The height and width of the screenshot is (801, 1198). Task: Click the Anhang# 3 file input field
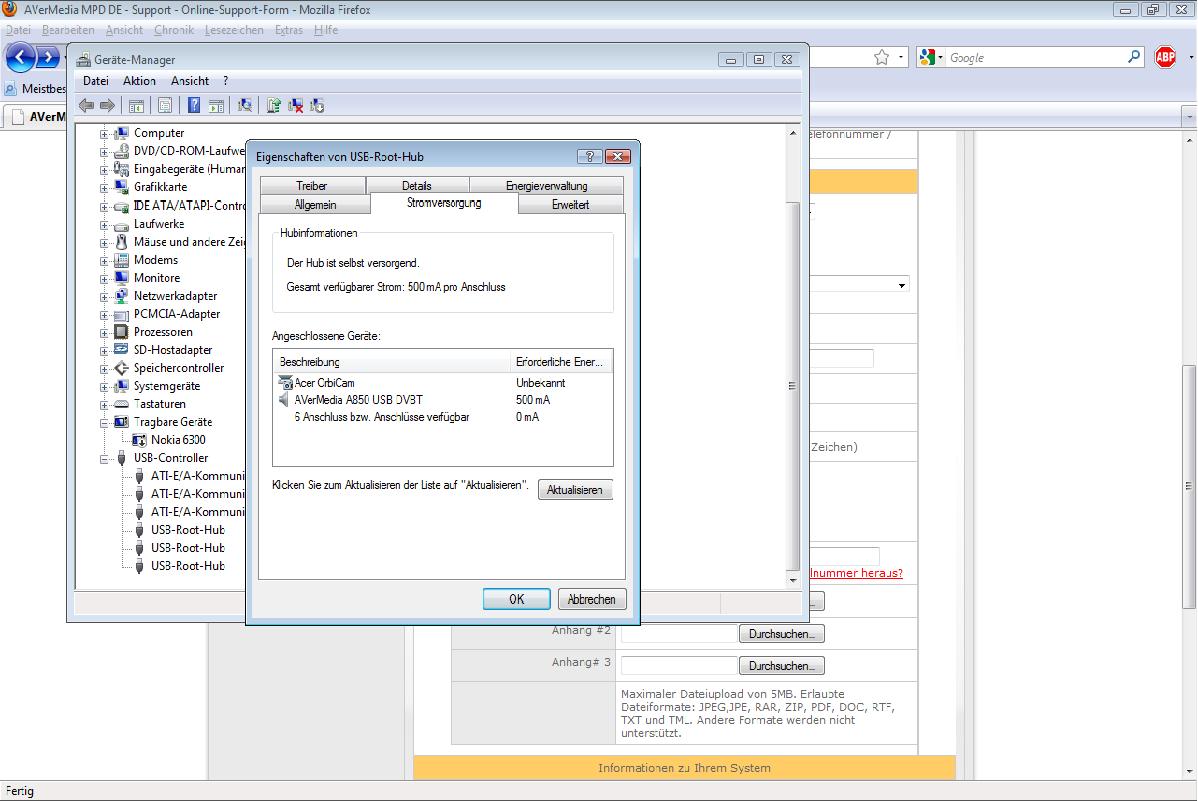(x=679, y=666)
